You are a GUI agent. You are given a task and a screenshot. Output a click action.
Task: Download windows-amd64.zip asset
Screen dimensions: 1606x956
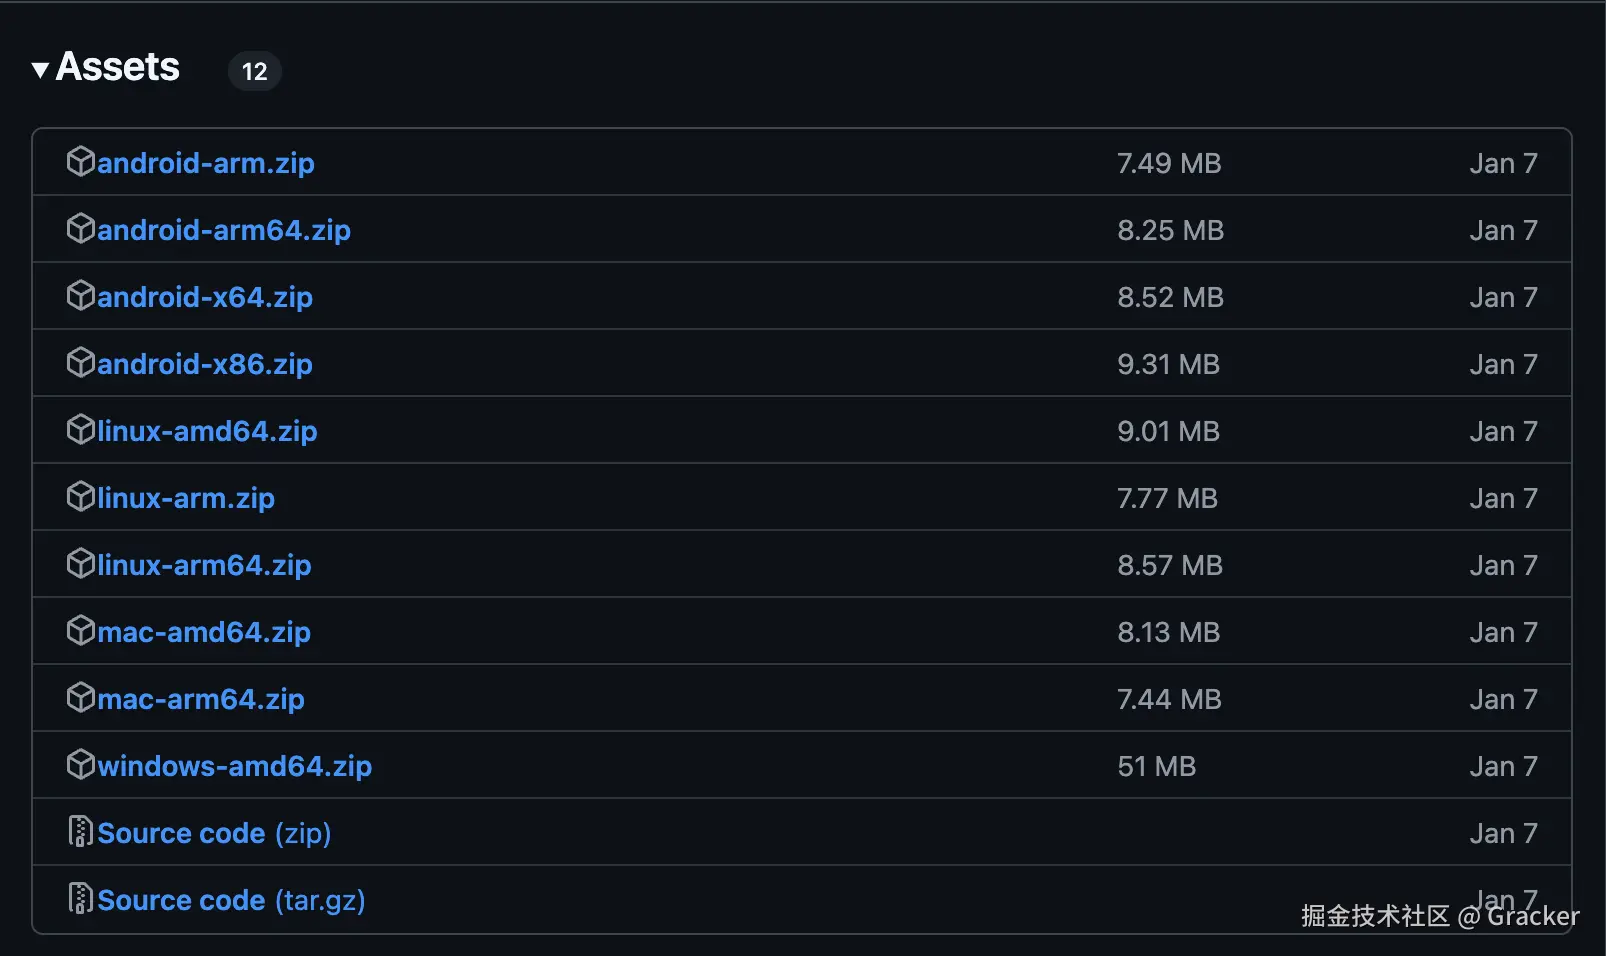point(235,766)
